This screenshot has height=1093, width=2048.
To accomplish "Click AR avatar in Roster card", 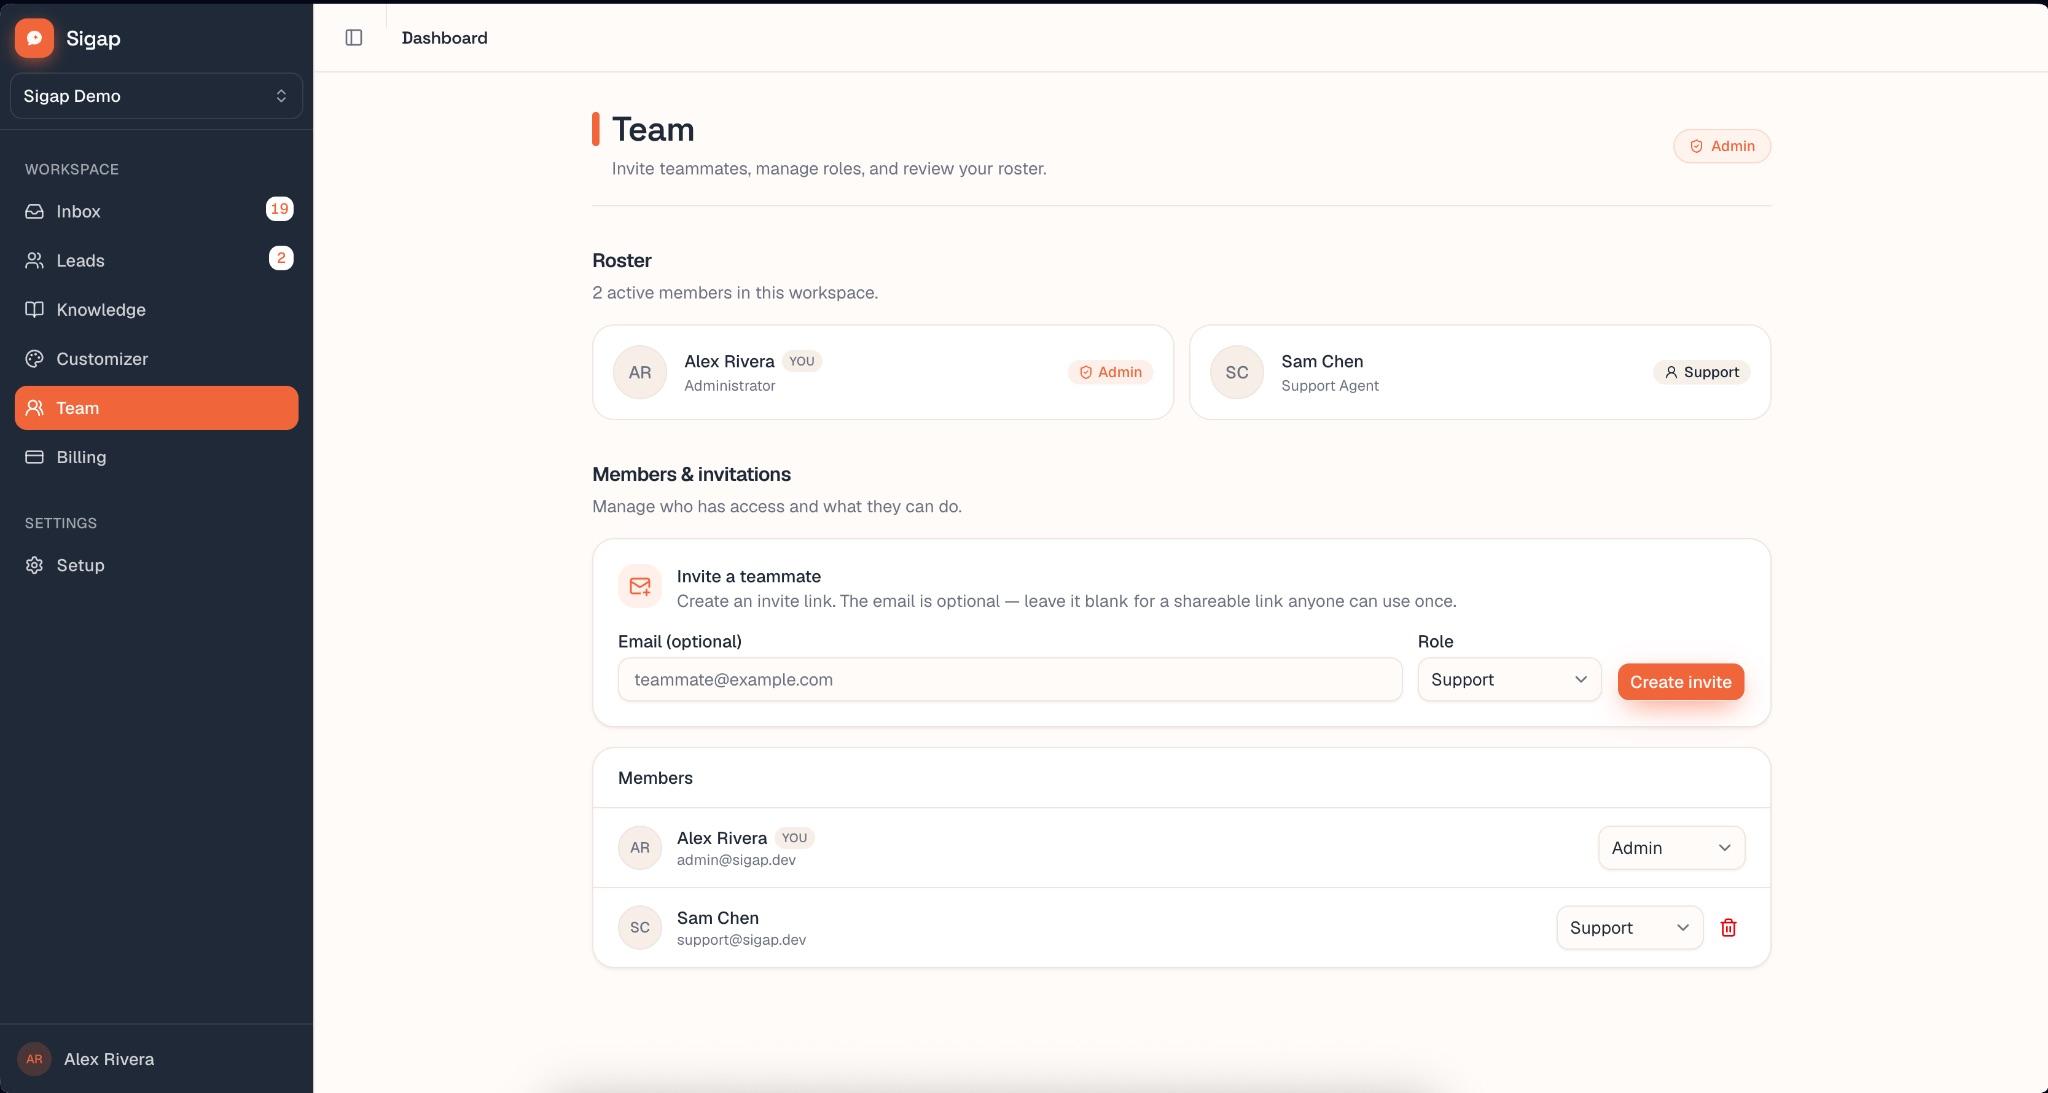I will 640,372.
